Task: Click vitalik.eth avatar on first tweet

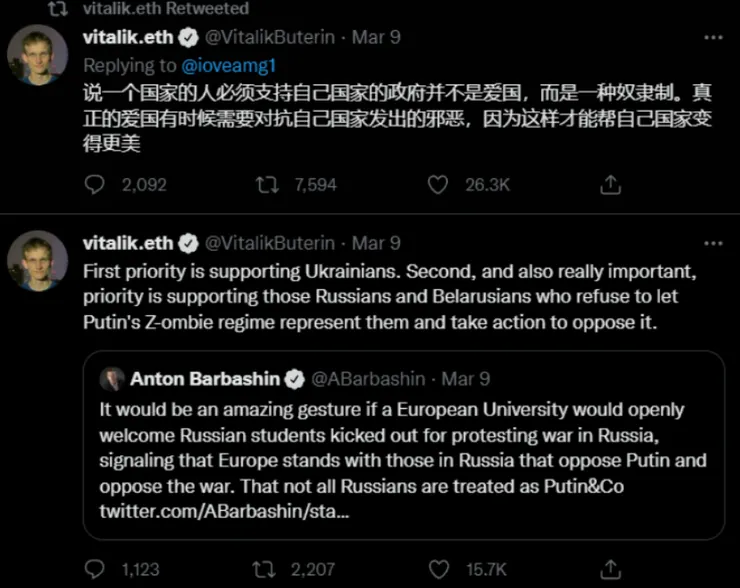Action: [37, 56]
